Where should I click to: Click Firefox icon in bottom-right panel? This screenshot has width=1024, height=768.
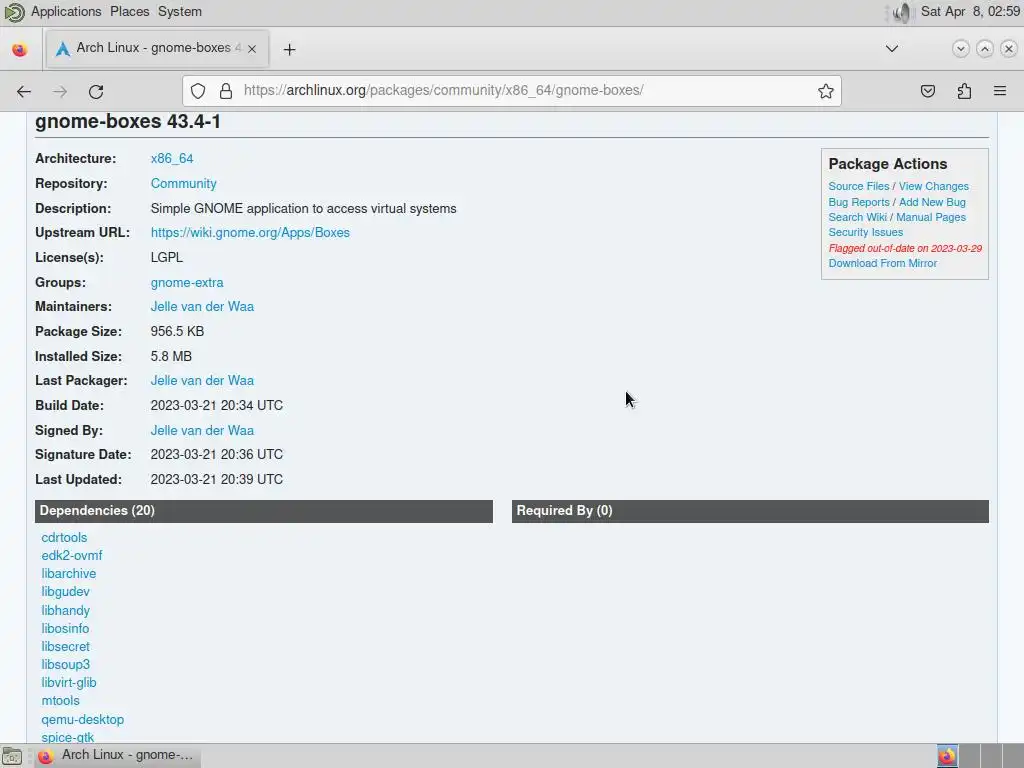pyautogui.click(x=947, y=756)
